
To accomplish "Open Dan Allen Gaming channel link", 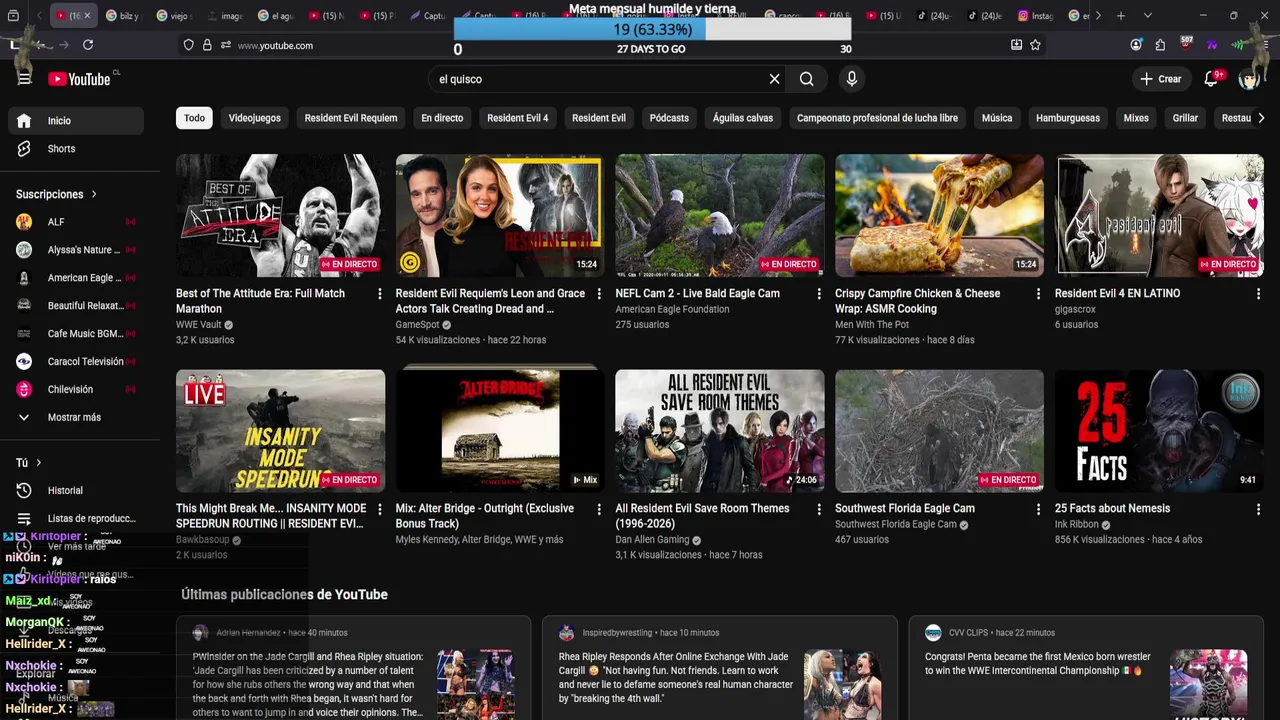I will [652, 540].
